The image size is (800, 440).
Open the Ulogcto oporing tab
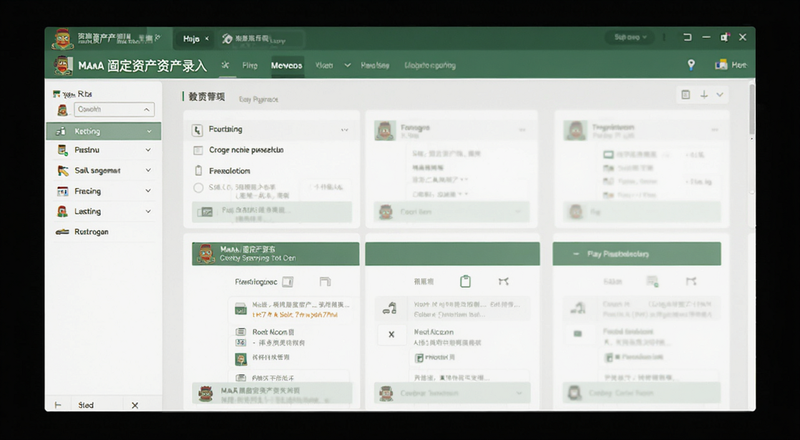click(x=430, y=65)
